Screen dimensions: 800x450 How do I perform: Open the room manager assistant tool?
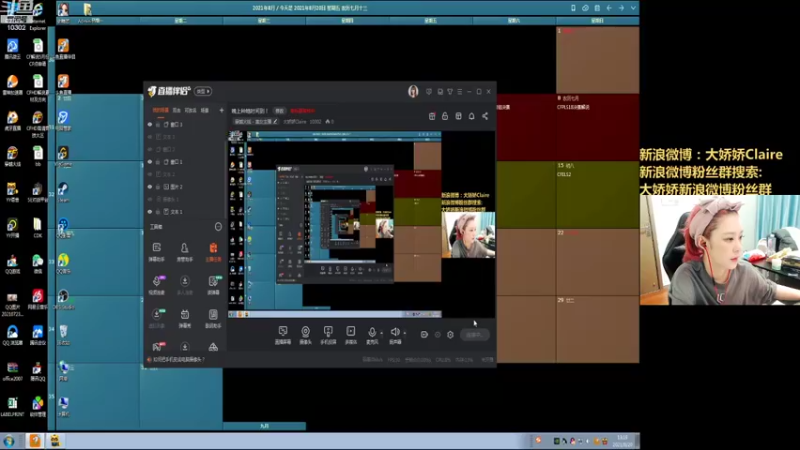tap(185, 252)
